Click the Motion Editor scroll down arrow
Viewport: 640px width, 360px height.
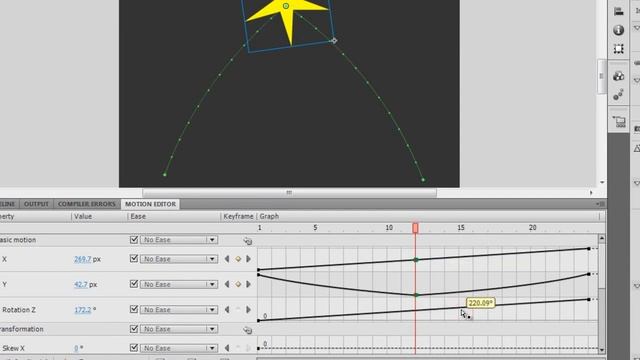602,350
